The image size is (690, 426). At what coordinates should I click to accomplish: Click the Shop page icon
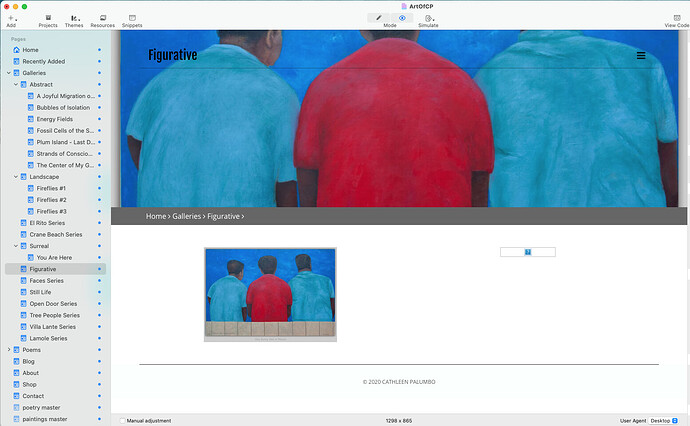(x=16, y=384)
